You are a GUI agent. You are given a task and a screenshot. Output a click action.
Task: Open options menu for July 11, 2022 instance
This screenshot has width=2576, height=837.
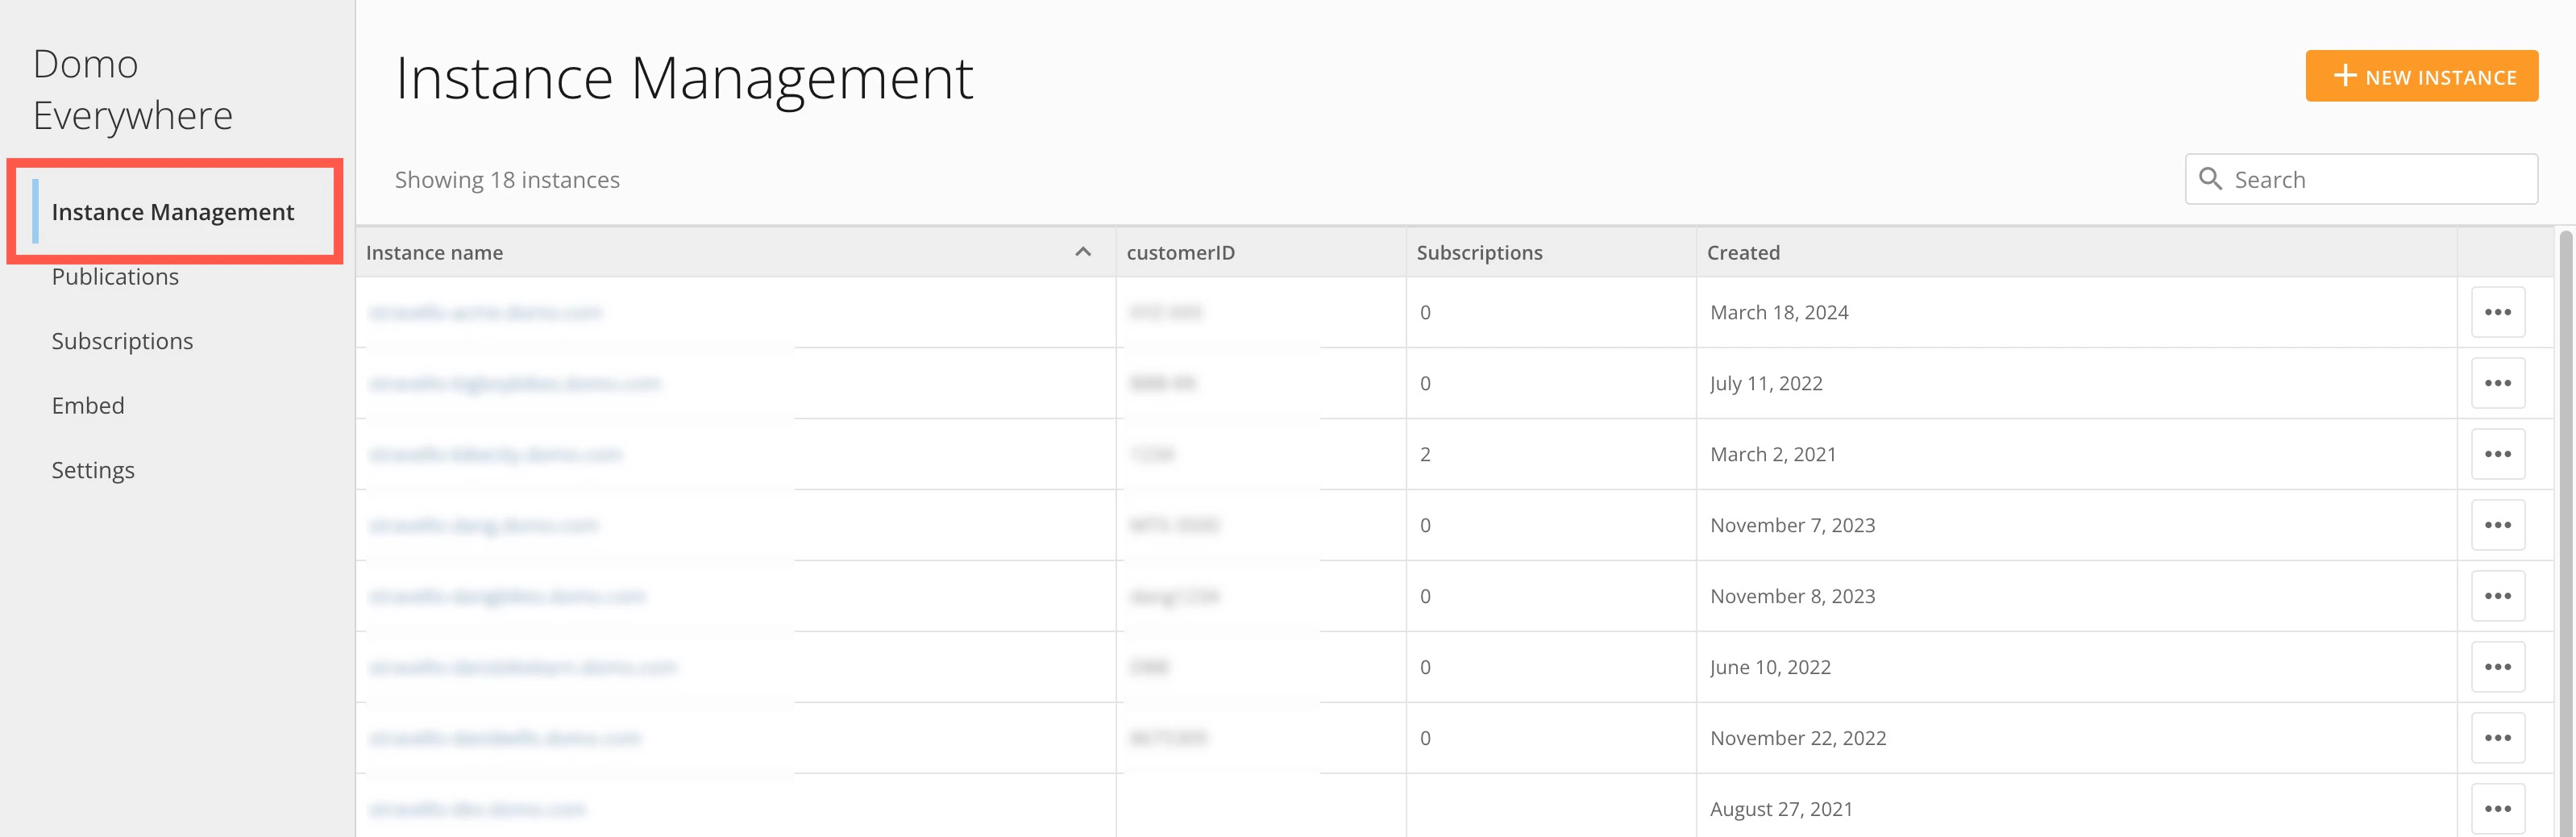pos(2497,383)
